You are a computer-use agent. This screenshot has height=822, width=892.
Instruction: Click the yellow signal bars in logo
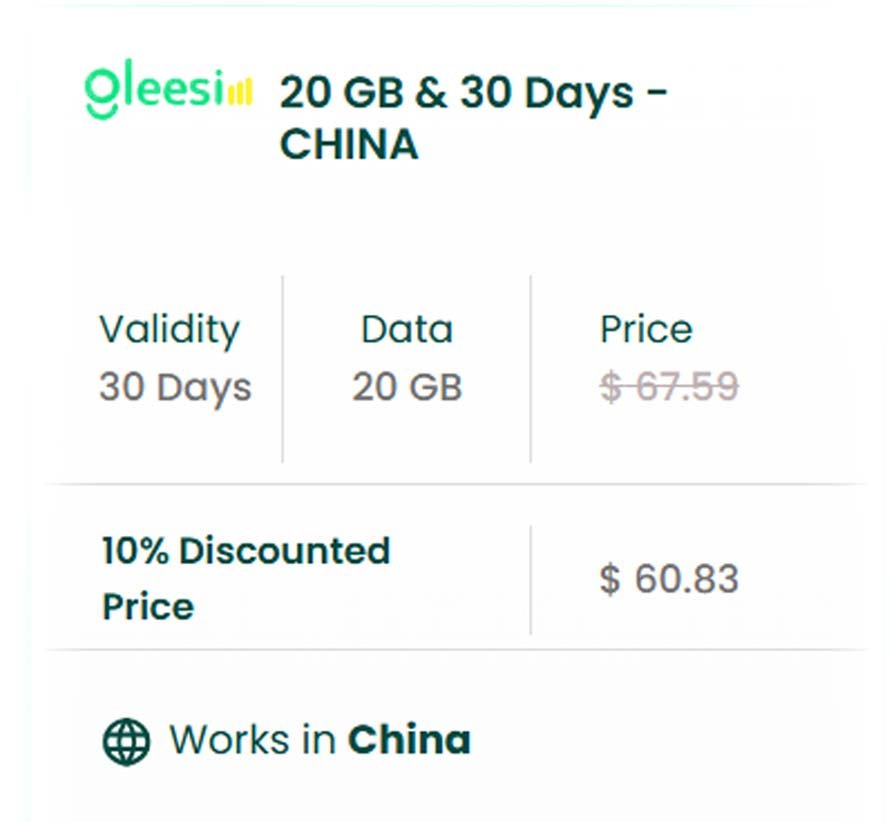(240, 94)
